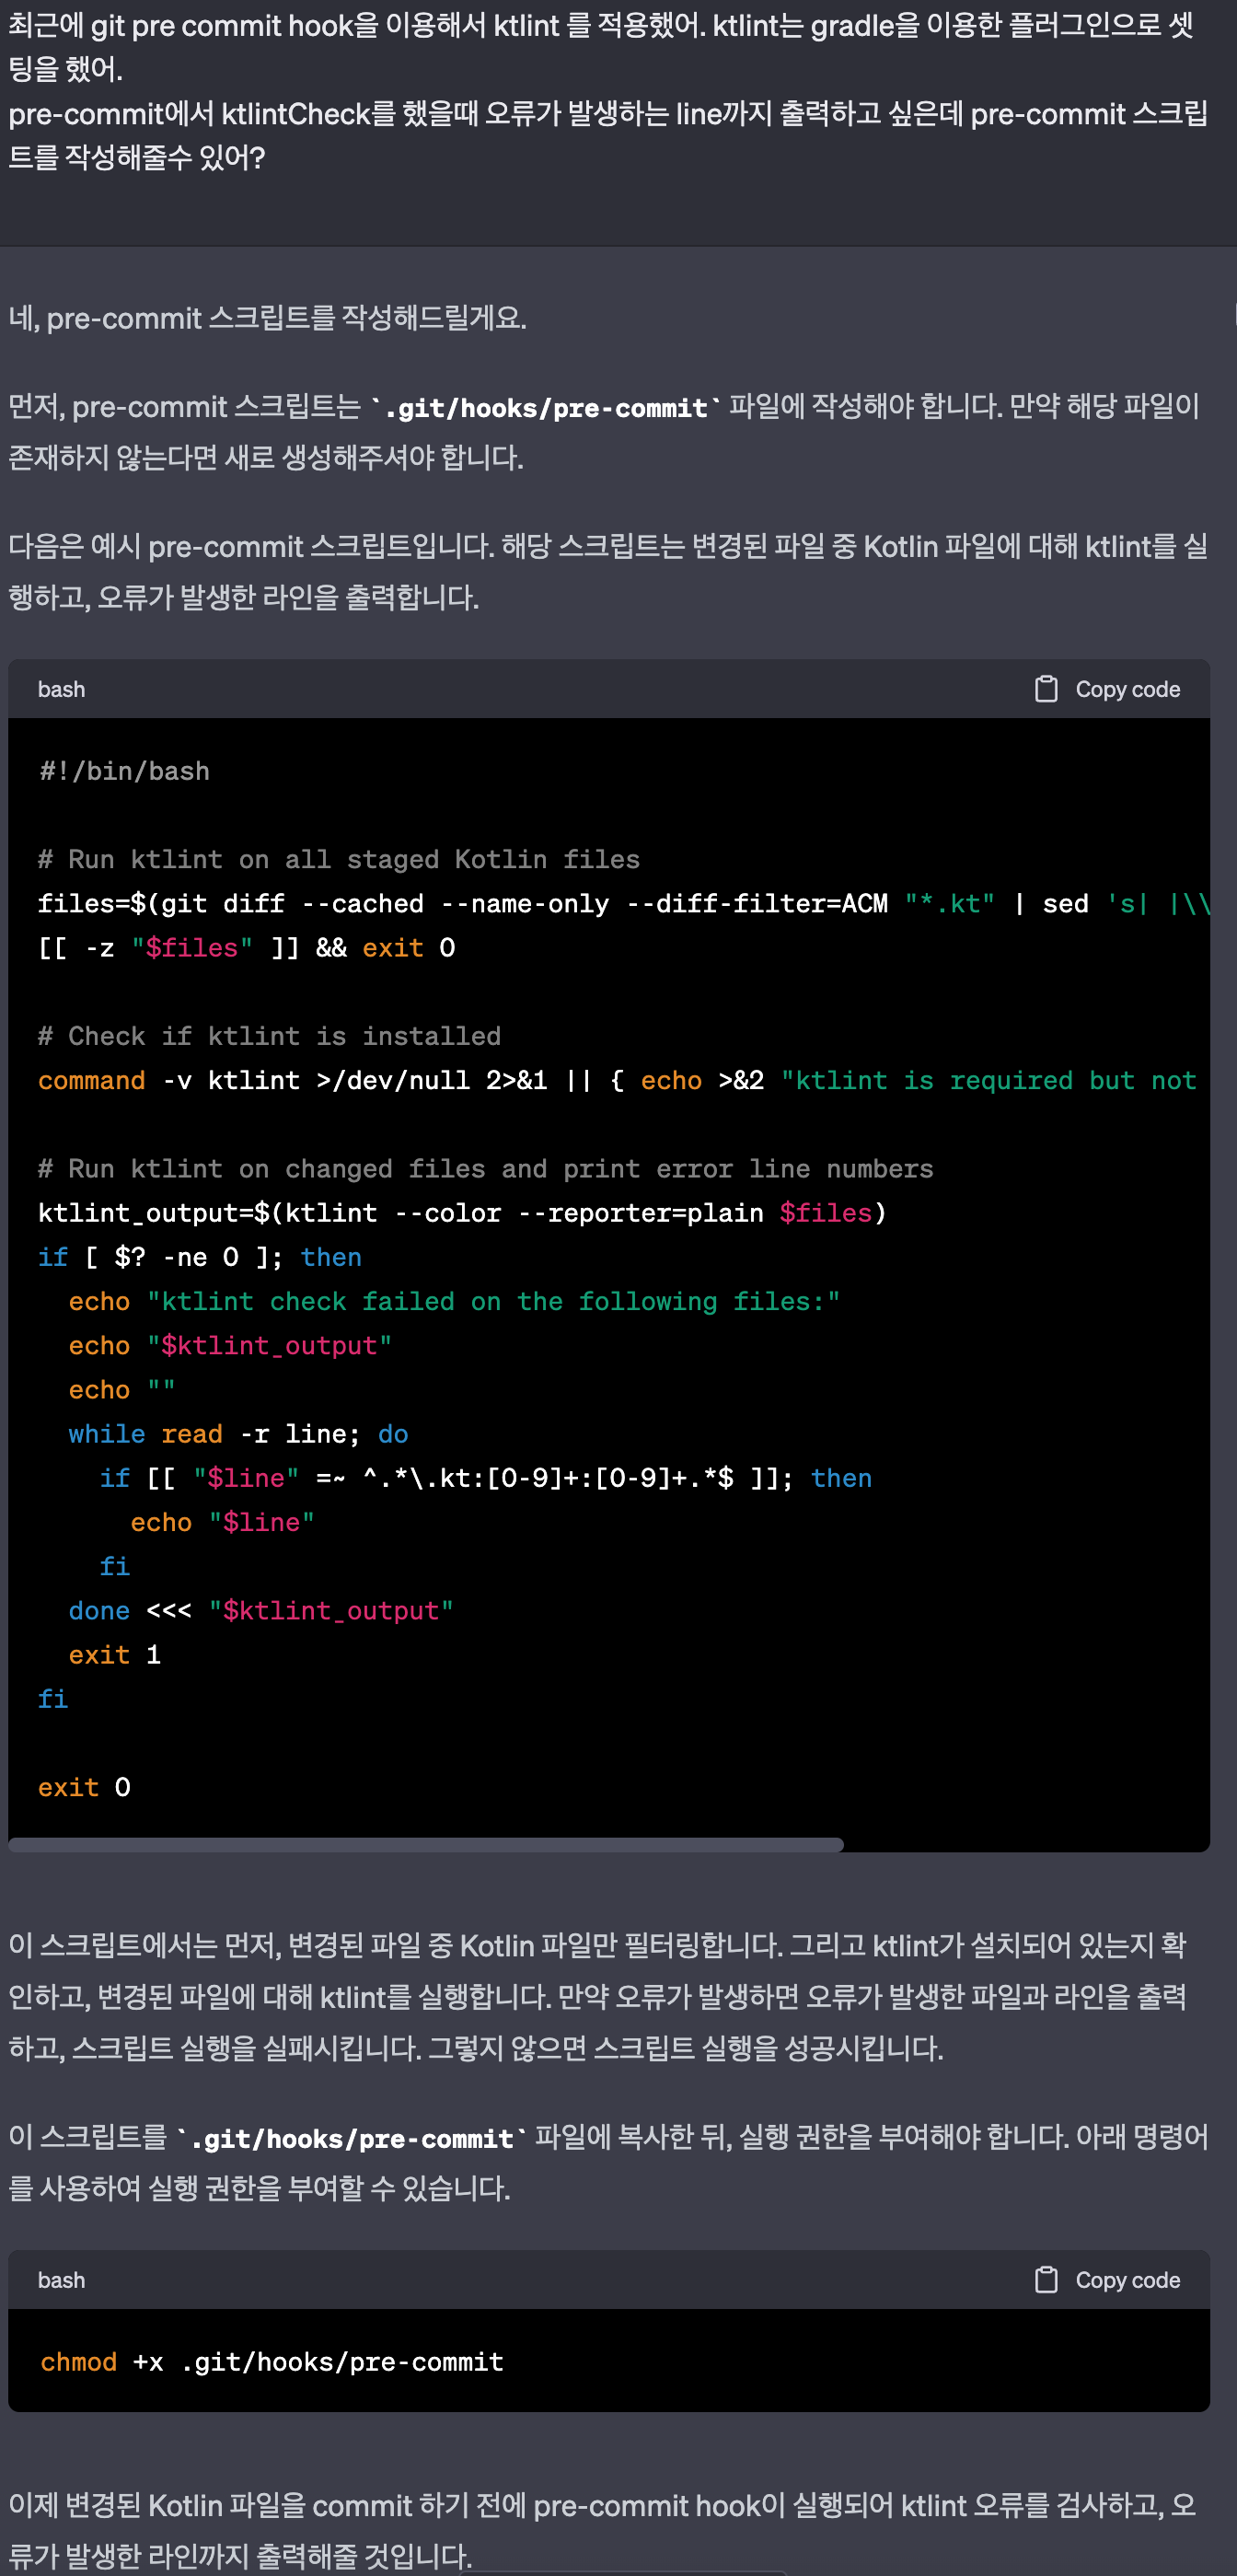
Task: Click the 'files=$(git diff --cached' line
Action: pos(624,903)
